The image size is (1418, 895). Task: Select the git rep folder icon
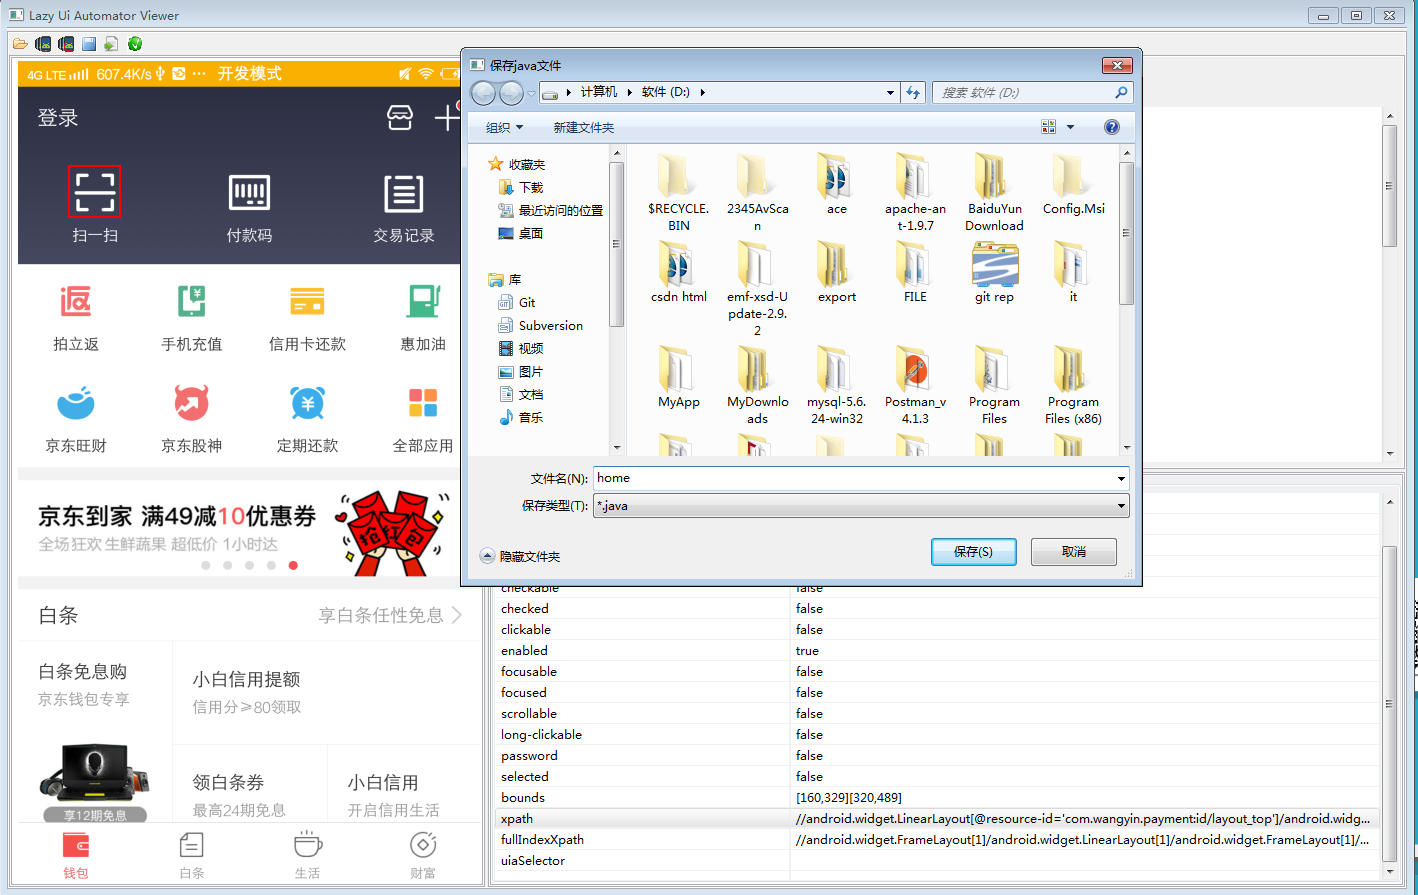pyautogui.click(x=994, y=272)
